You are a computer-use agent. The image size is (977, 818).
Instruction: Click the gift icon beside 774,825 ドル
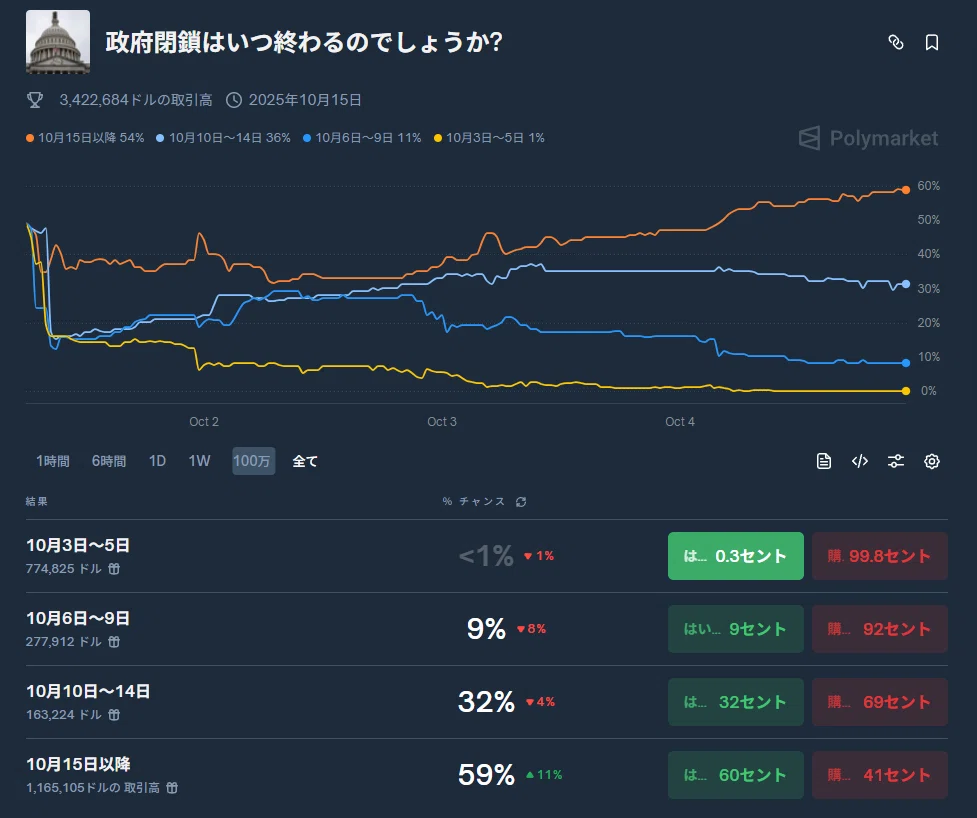click(114, 569)
